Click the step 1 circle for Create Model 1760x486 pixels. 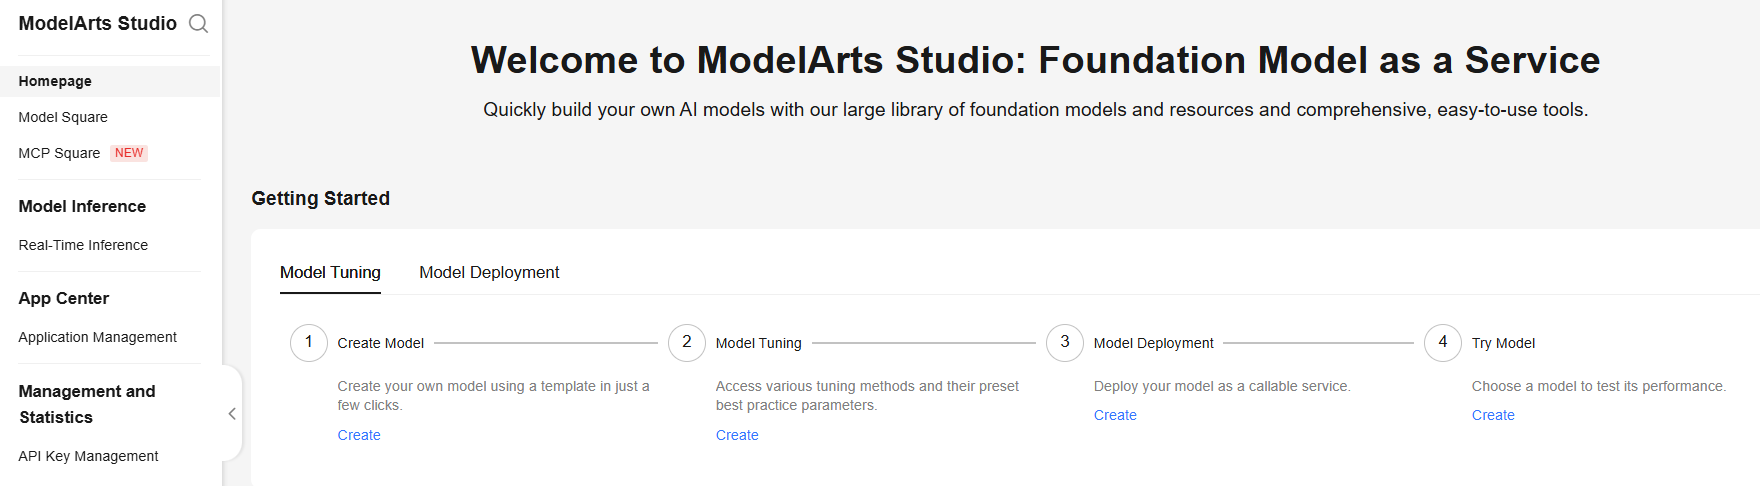[x=309, y=342]
